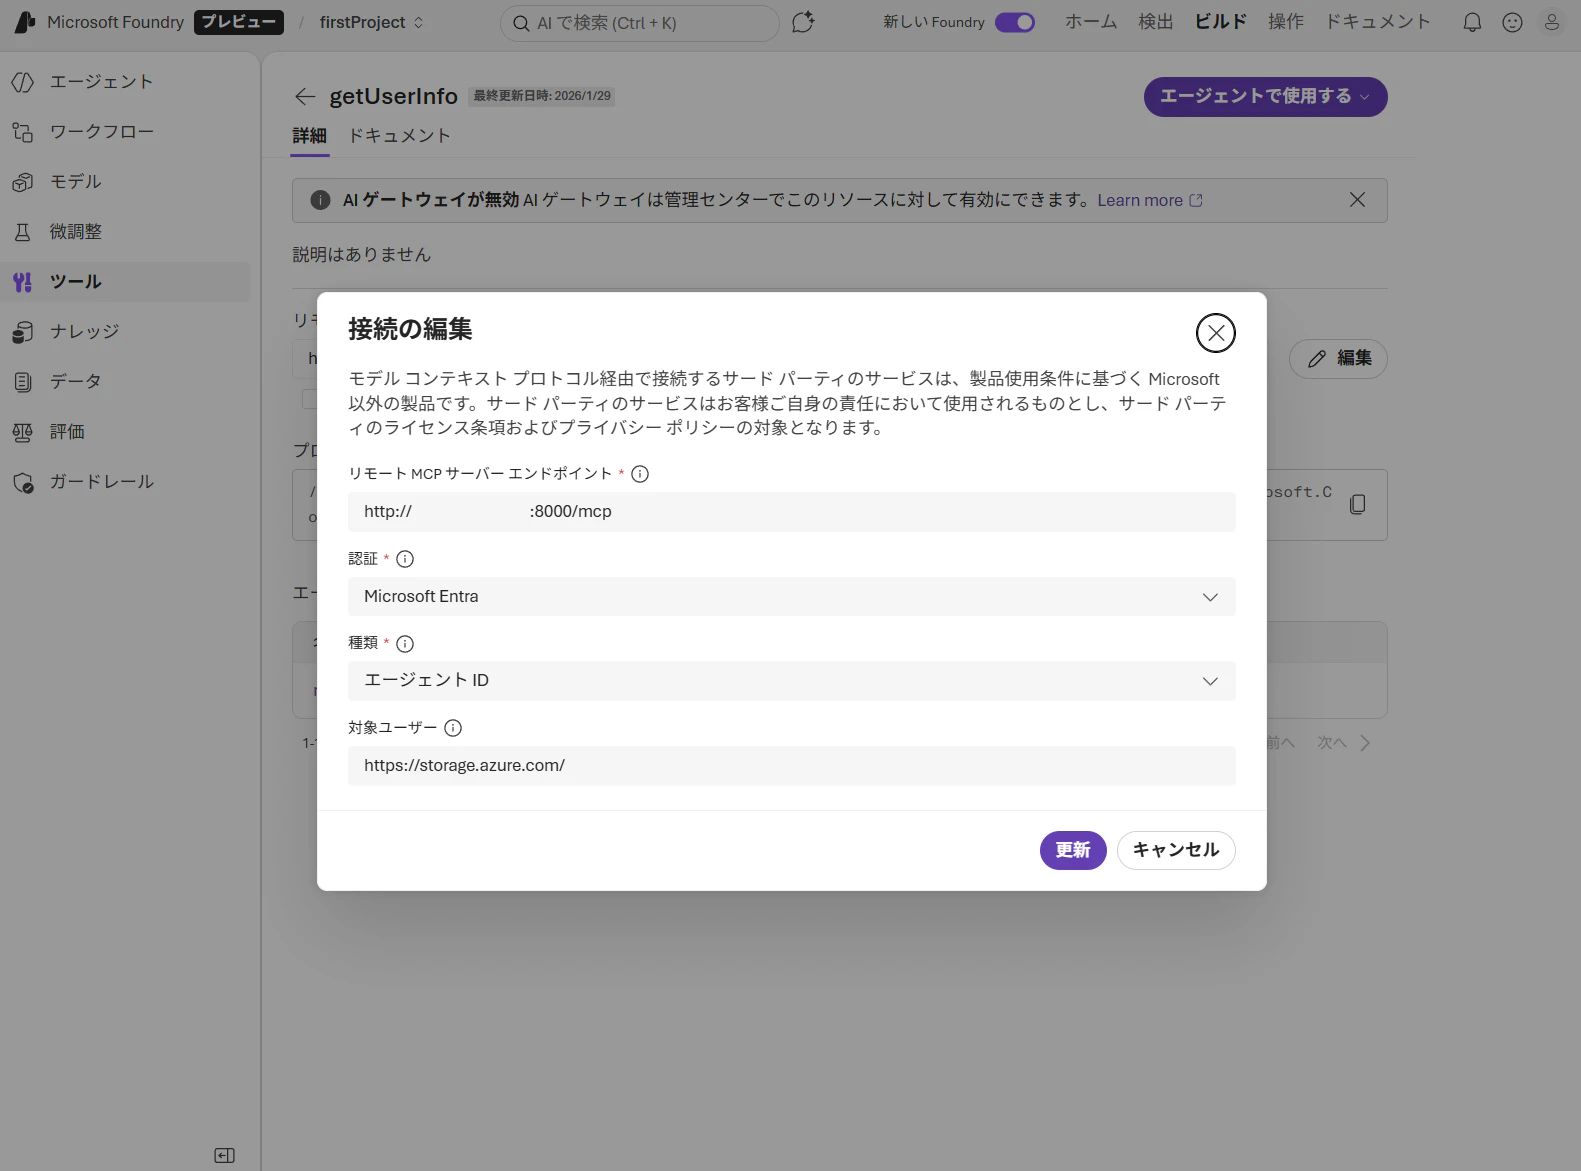1581x1171 pixels.
Task: Open the feedback smiley icon
Action: (x=1512, y=22)
